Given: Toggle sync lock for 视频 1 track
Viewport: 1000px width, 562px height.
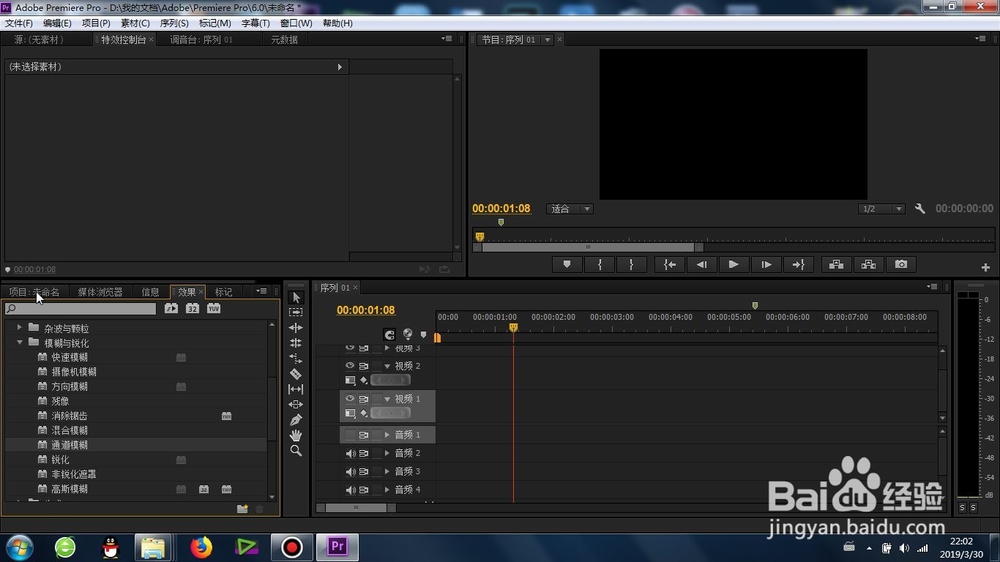Looking at the screenshot, I should pyautogui.click(x=364, y=399).
